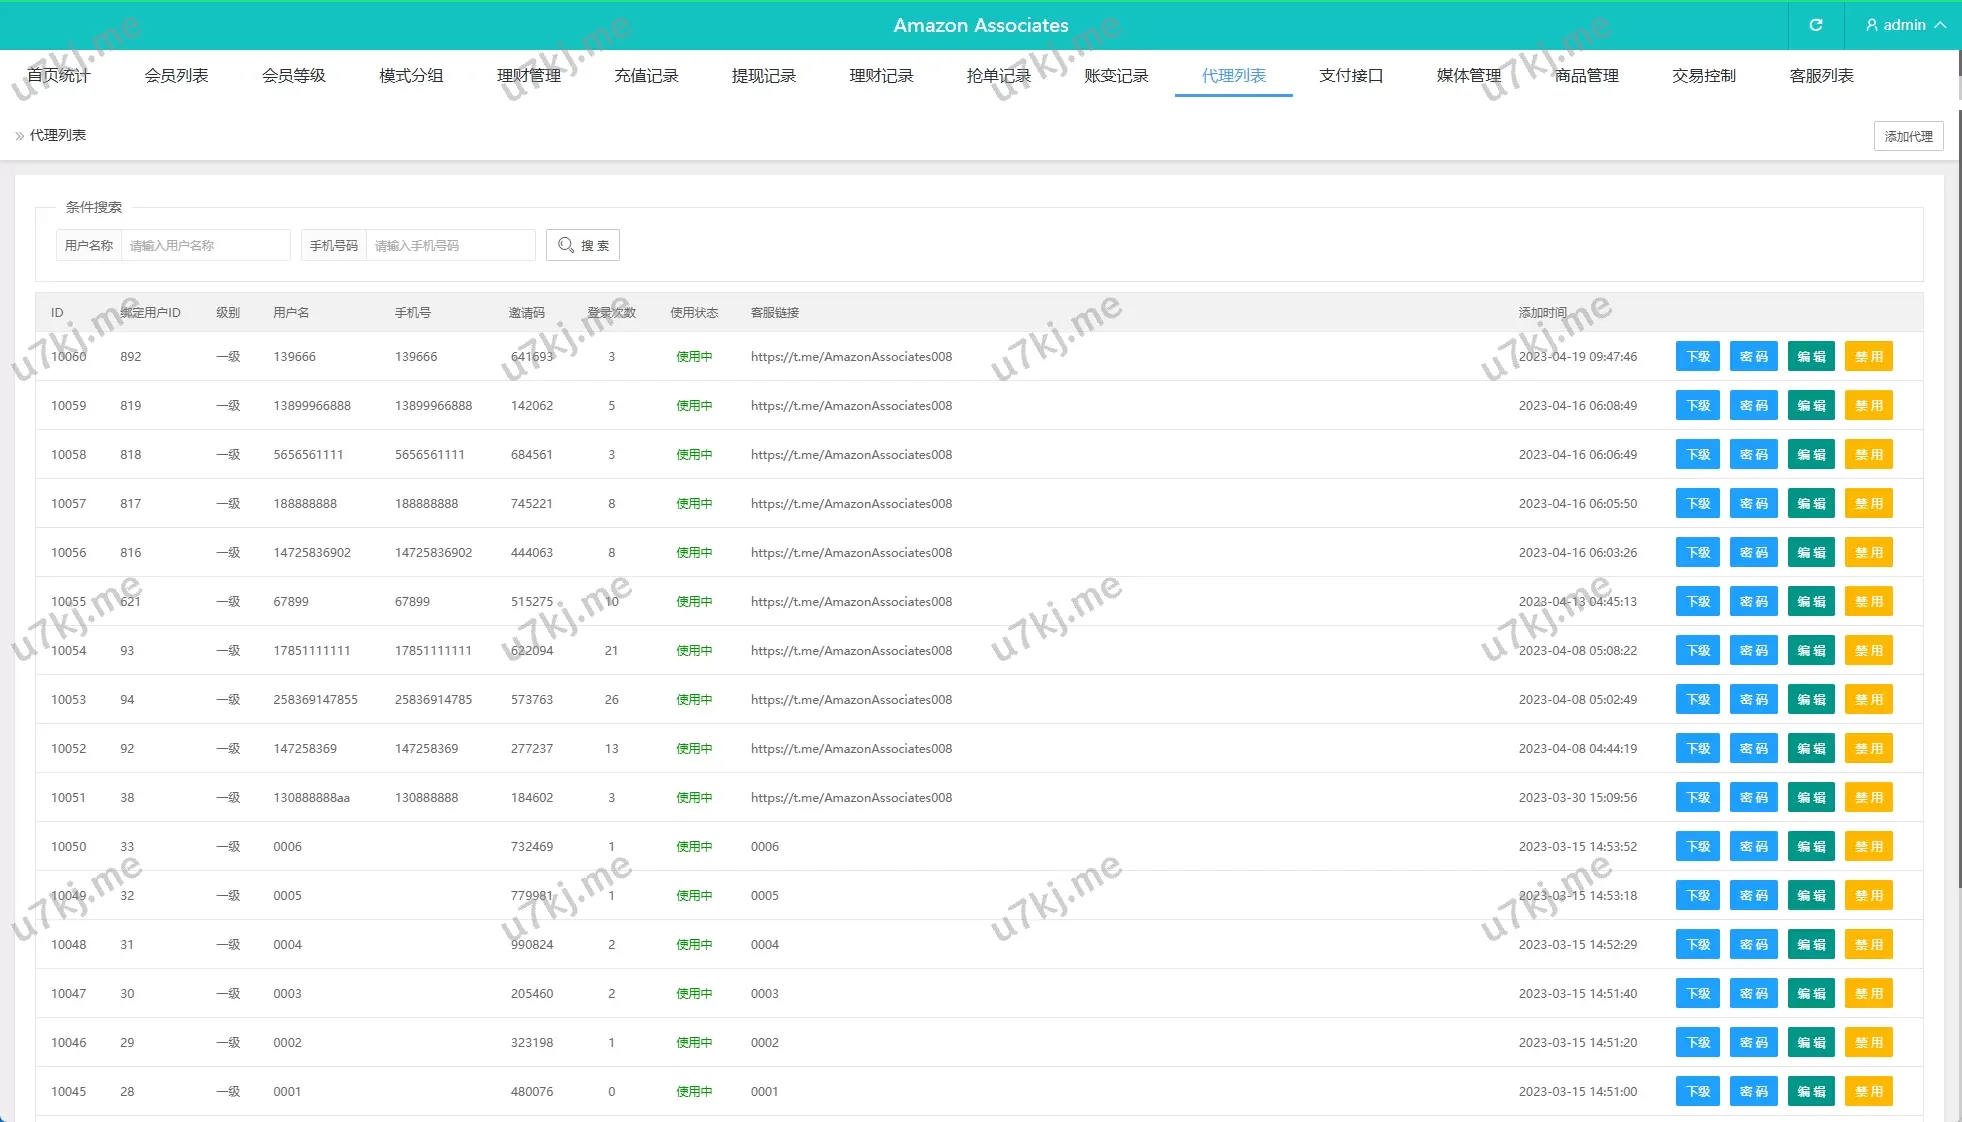This screenshot has height=1122, width=1962.
Task: Go to the 客服列表 tab
Action: pos(1821,76)
